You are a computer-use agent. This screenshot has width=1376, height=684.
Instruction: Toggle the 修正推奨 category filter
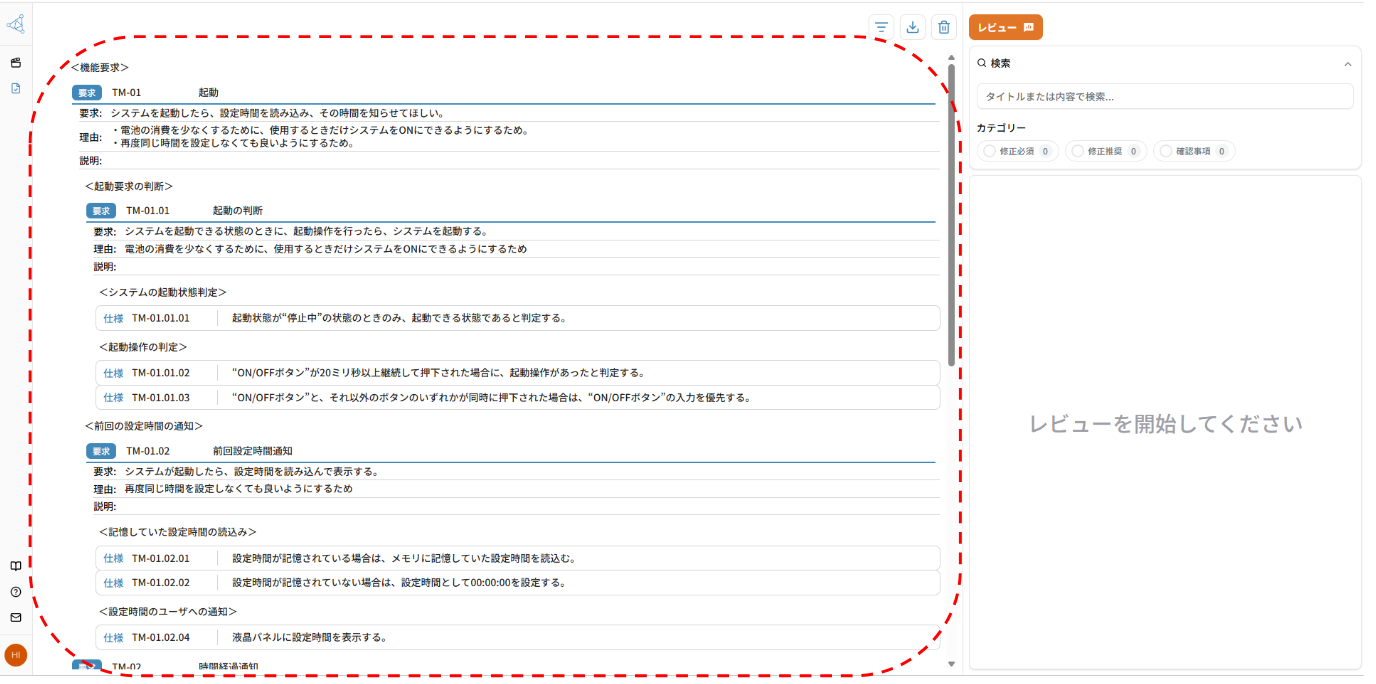coord(1106,151)
